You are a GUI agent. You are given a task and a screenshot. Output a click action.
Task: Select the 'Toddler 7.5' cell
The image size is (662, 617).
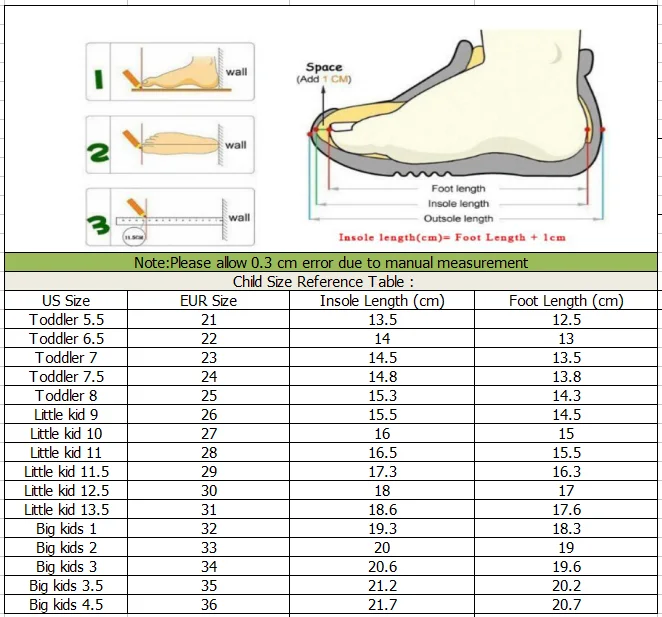[x=66, y=377]
